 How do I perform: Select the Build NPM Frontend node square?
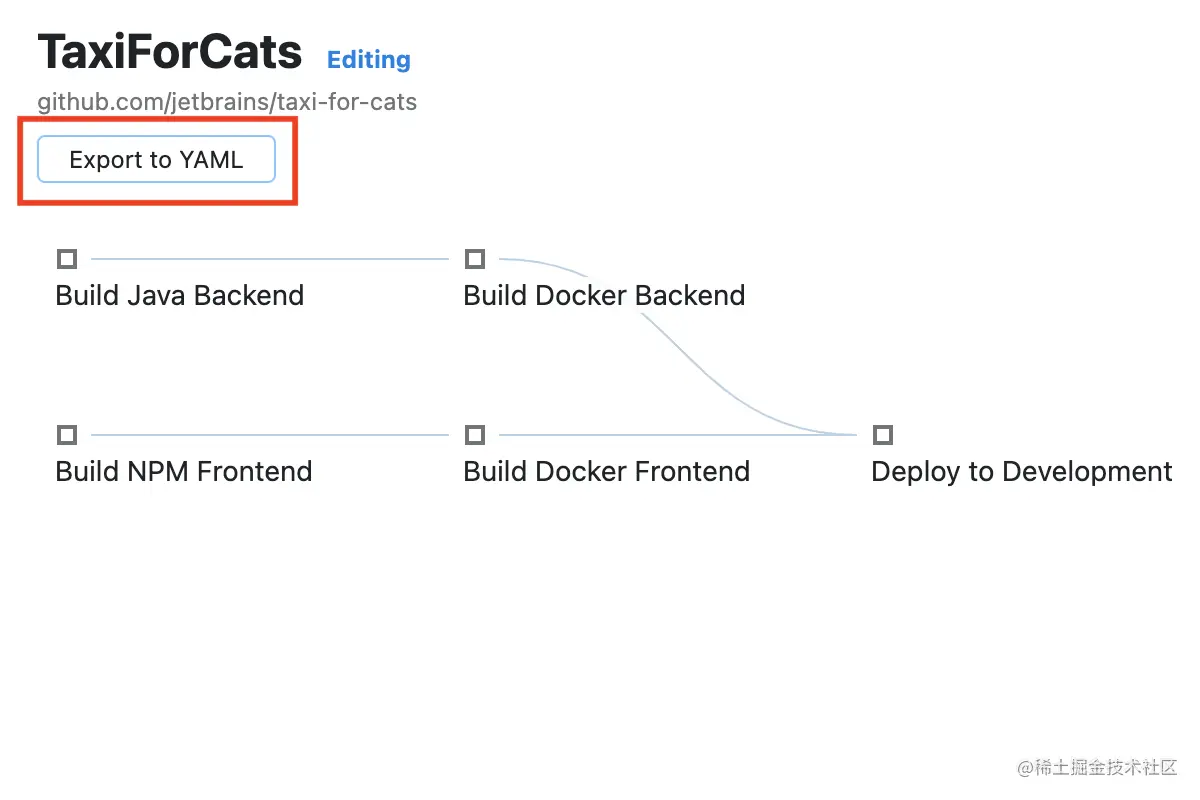point(67,435)
